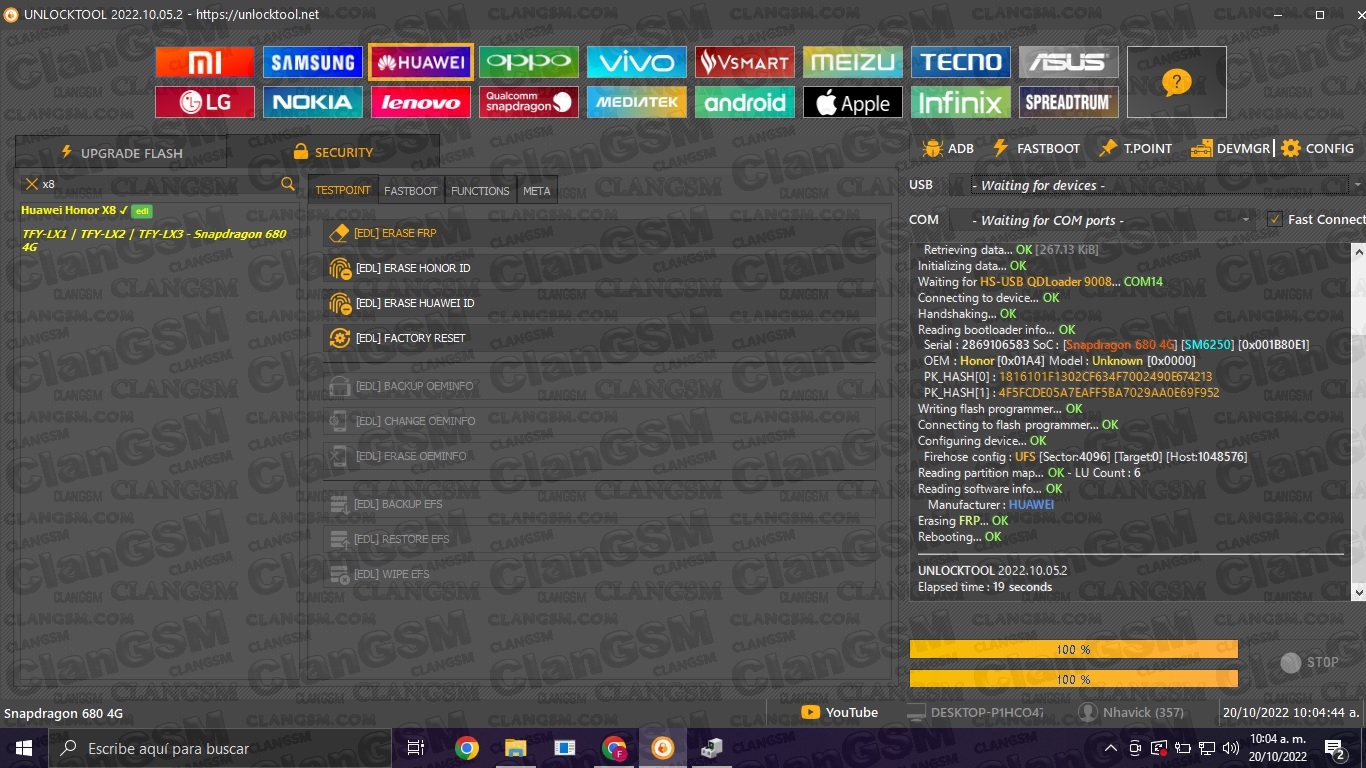This screenshot has height=768, width=1366.
Task: Clear the model search with X icon
Action: (x=31, y=184)
